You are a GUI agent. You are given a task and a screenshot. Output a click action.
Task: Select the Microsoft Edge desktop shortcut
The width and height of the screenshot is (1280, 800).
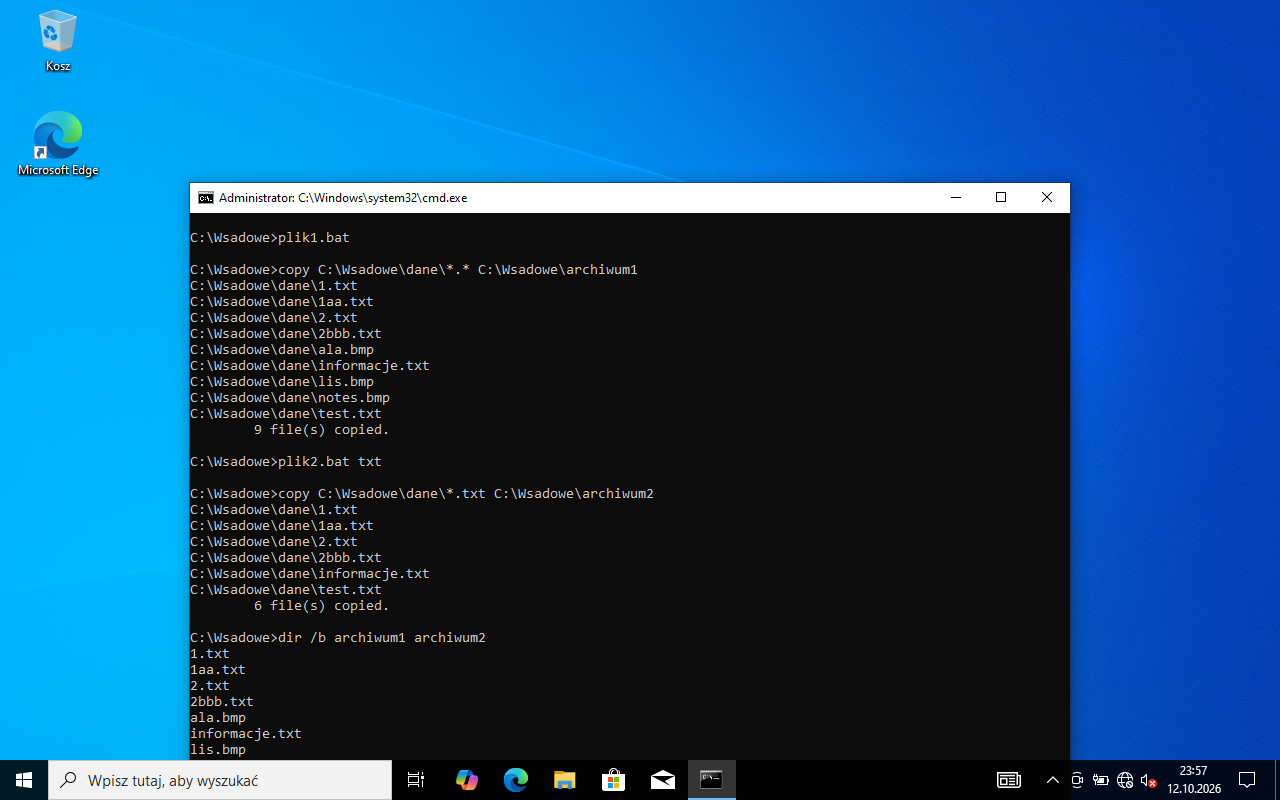tap(58, 144)
